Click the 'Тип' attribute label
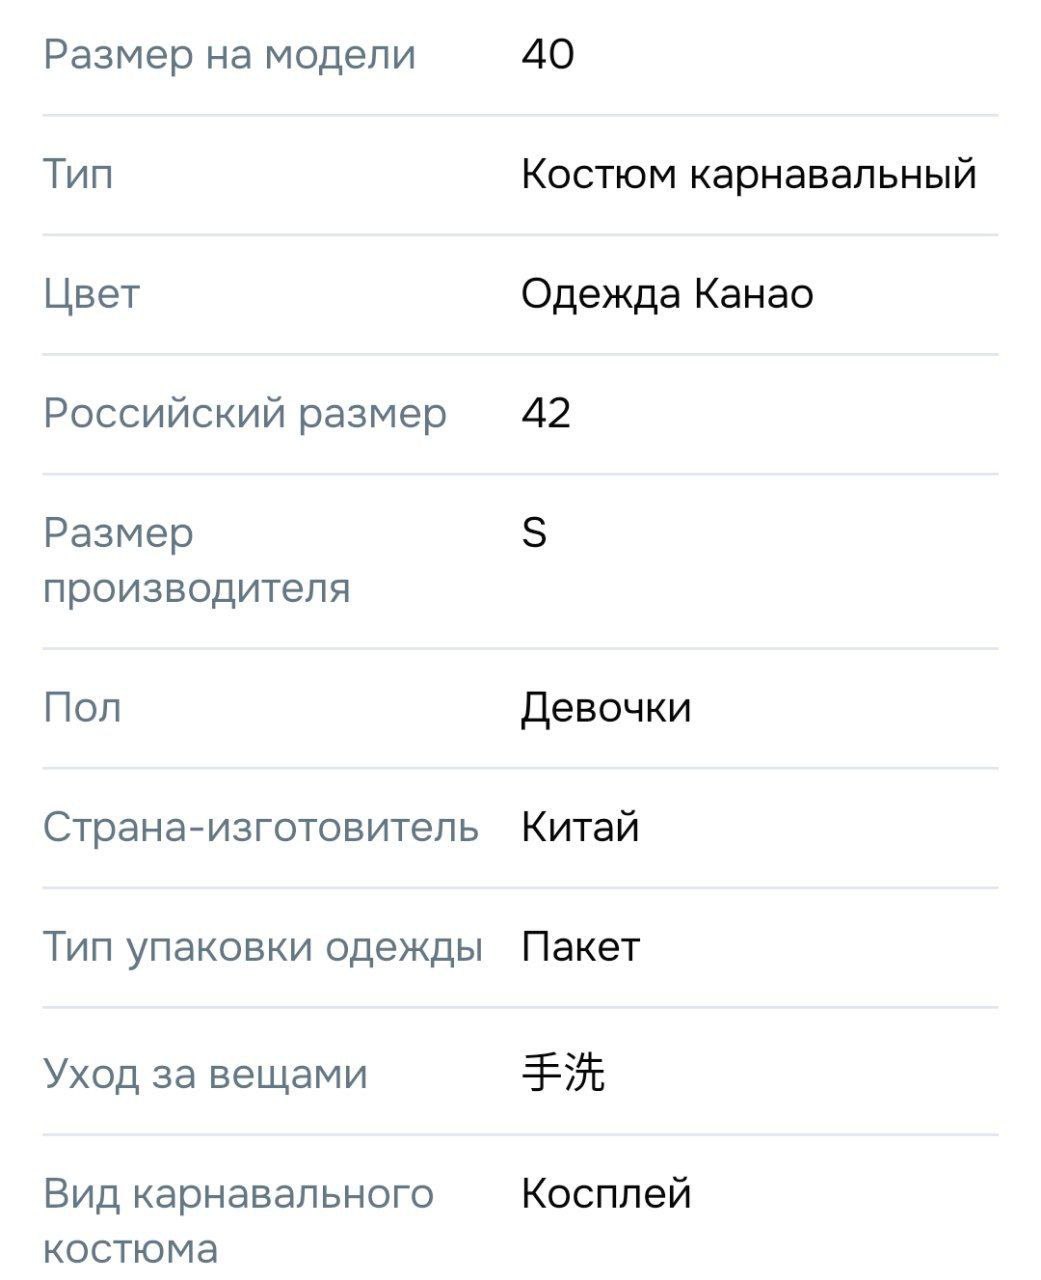 pos(78,174)
